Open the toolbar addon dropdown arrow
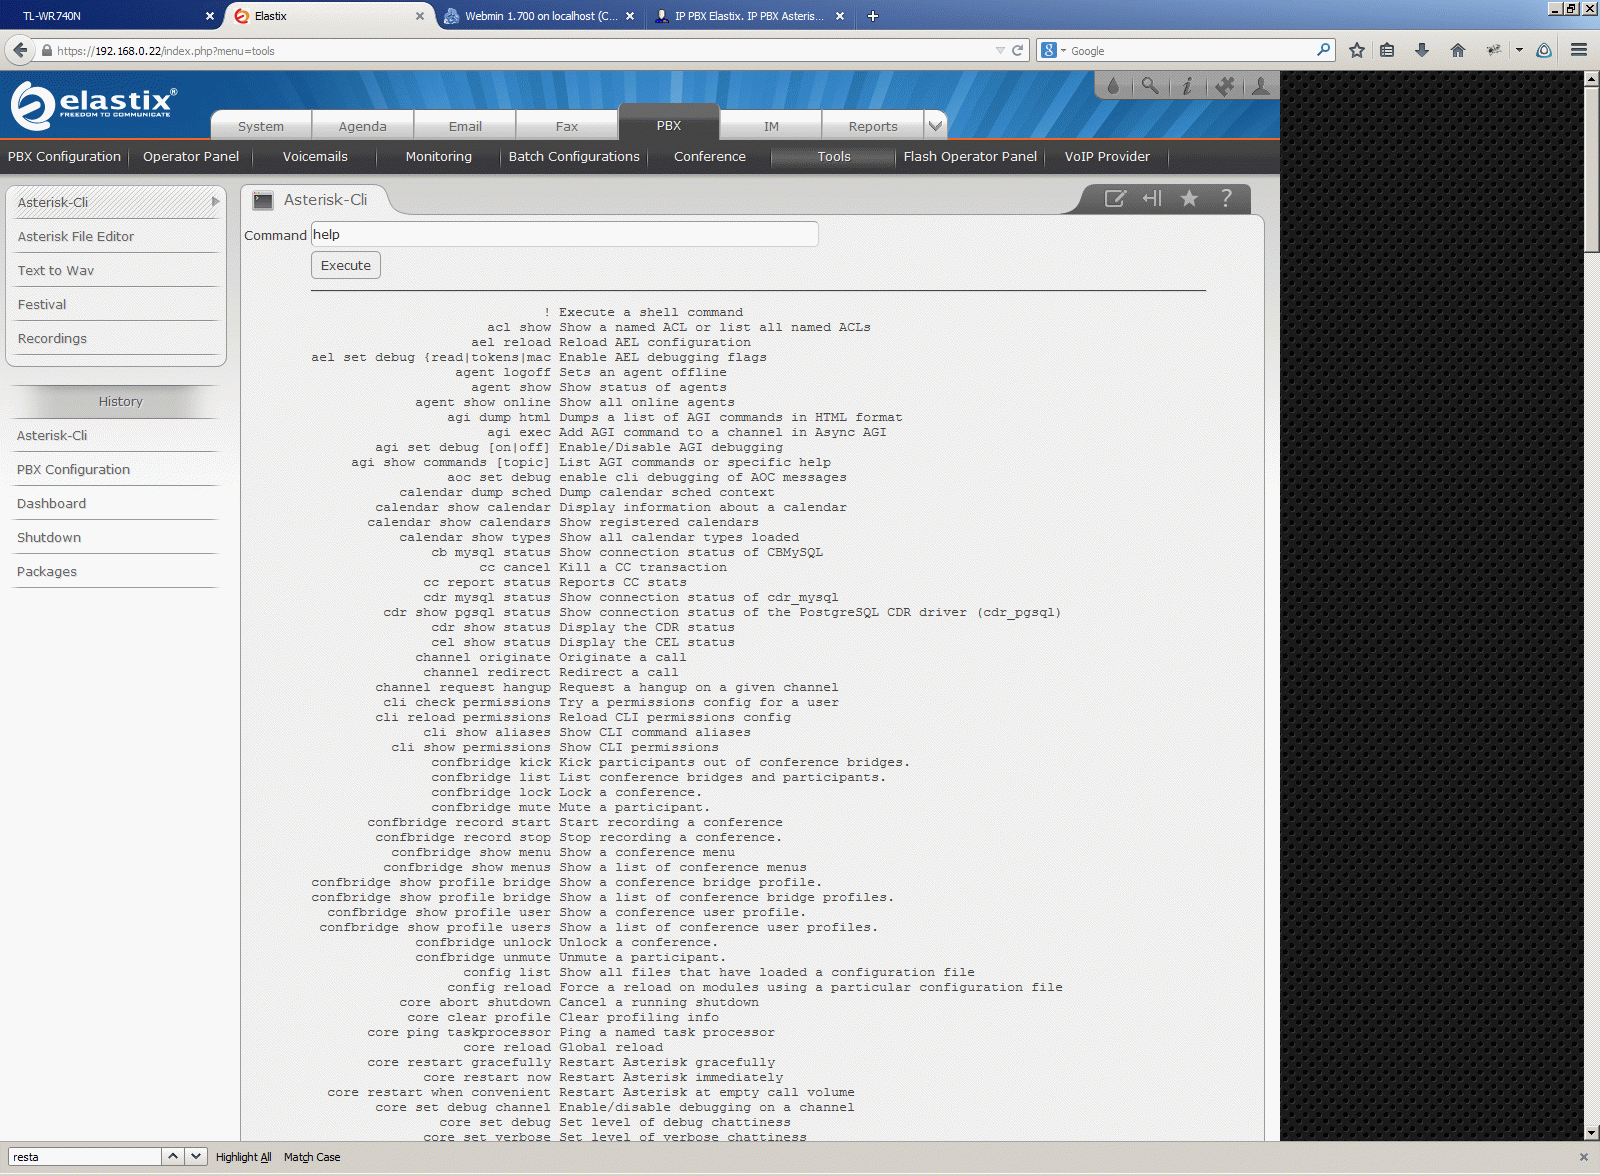Image resolution: width=1600 pixels, height=1176 pixels. [1519, 50]
